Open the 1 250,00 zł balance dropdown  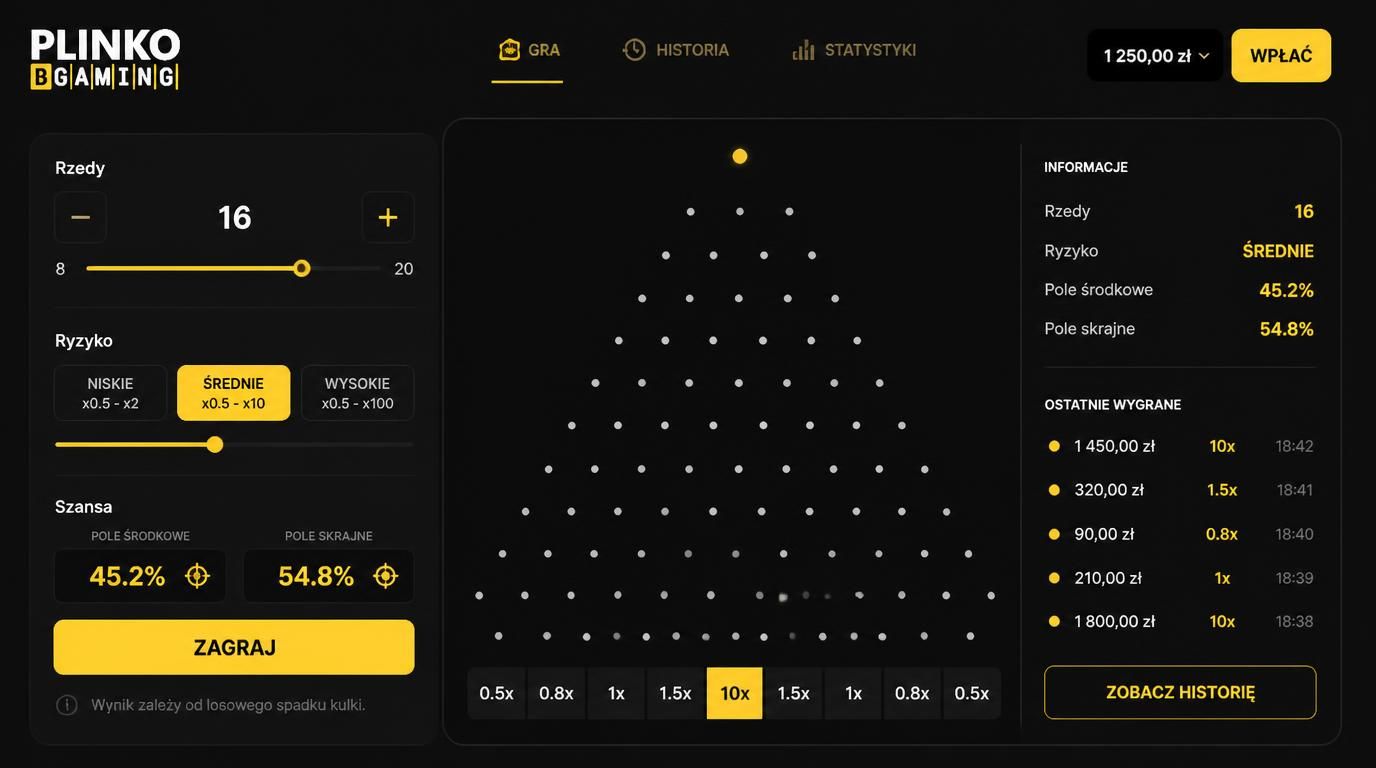point(1155,55)
